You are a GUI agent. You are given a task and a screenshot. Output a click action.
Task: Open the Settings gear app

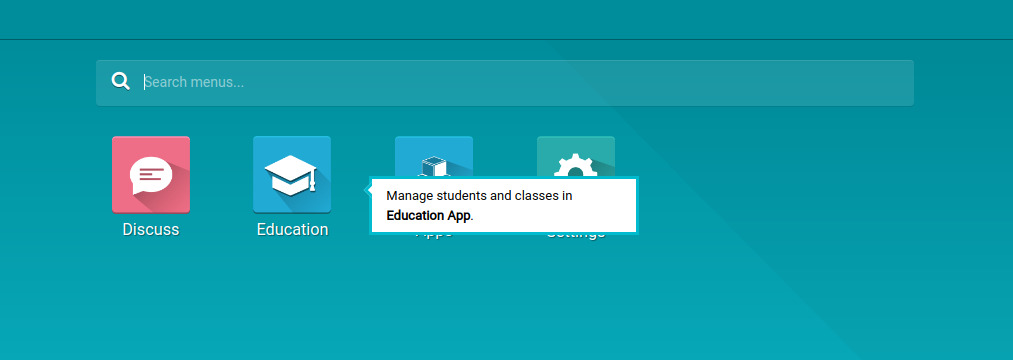[576, 156]
